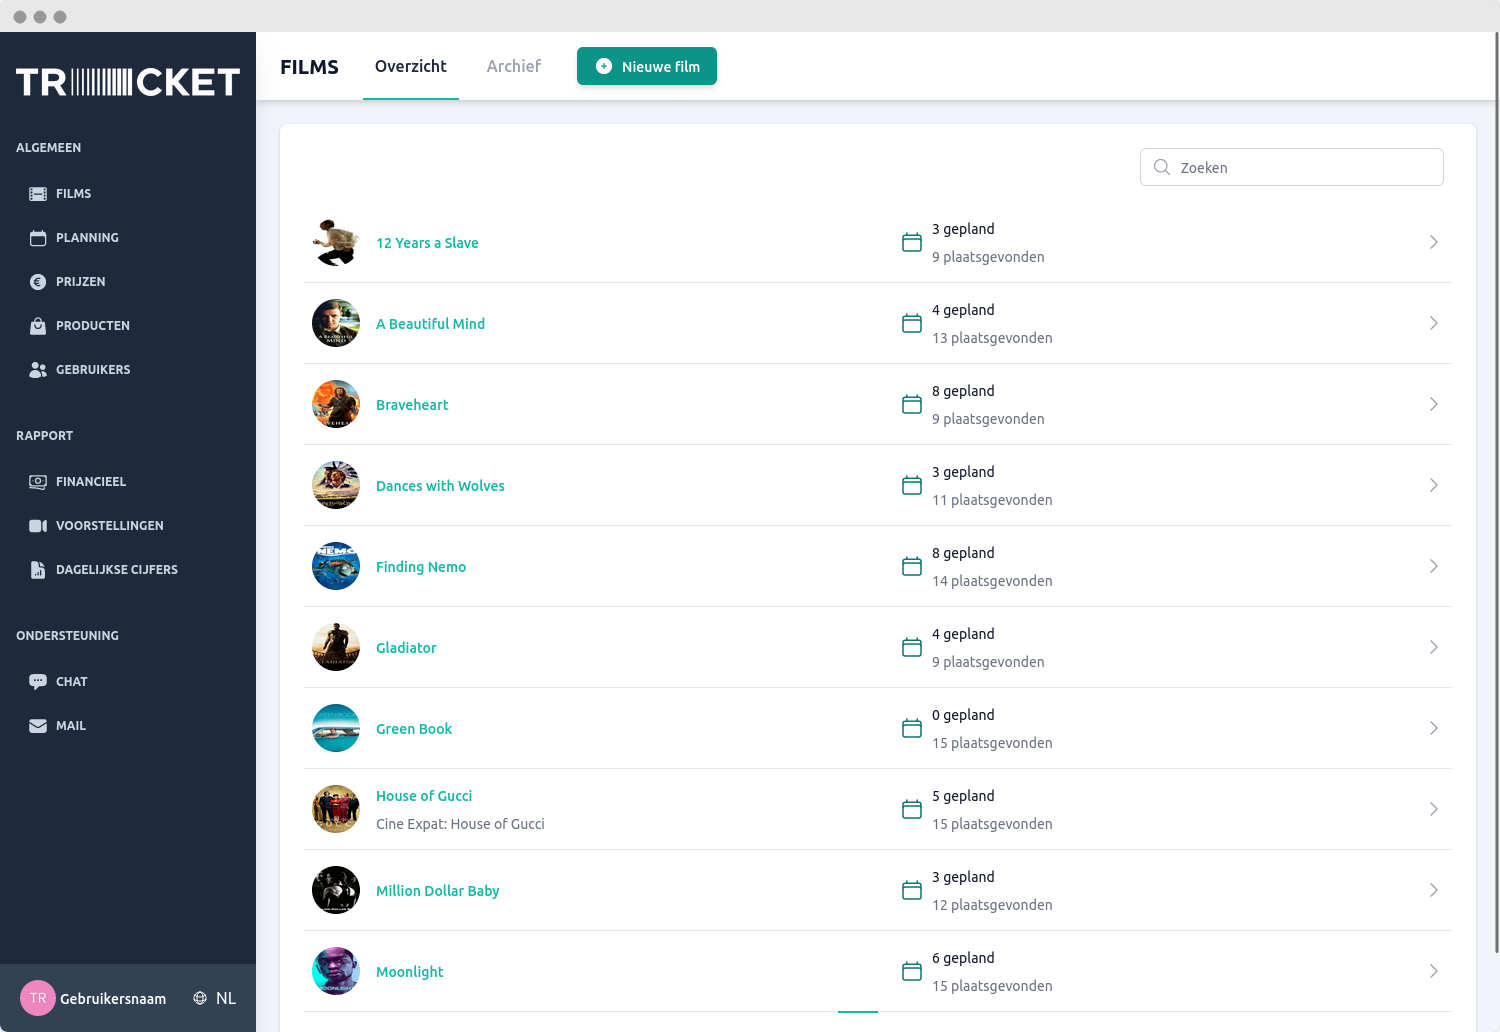
Task: Open Dagelijkse Cijfers menu item
Action: (x=117, y=570)
